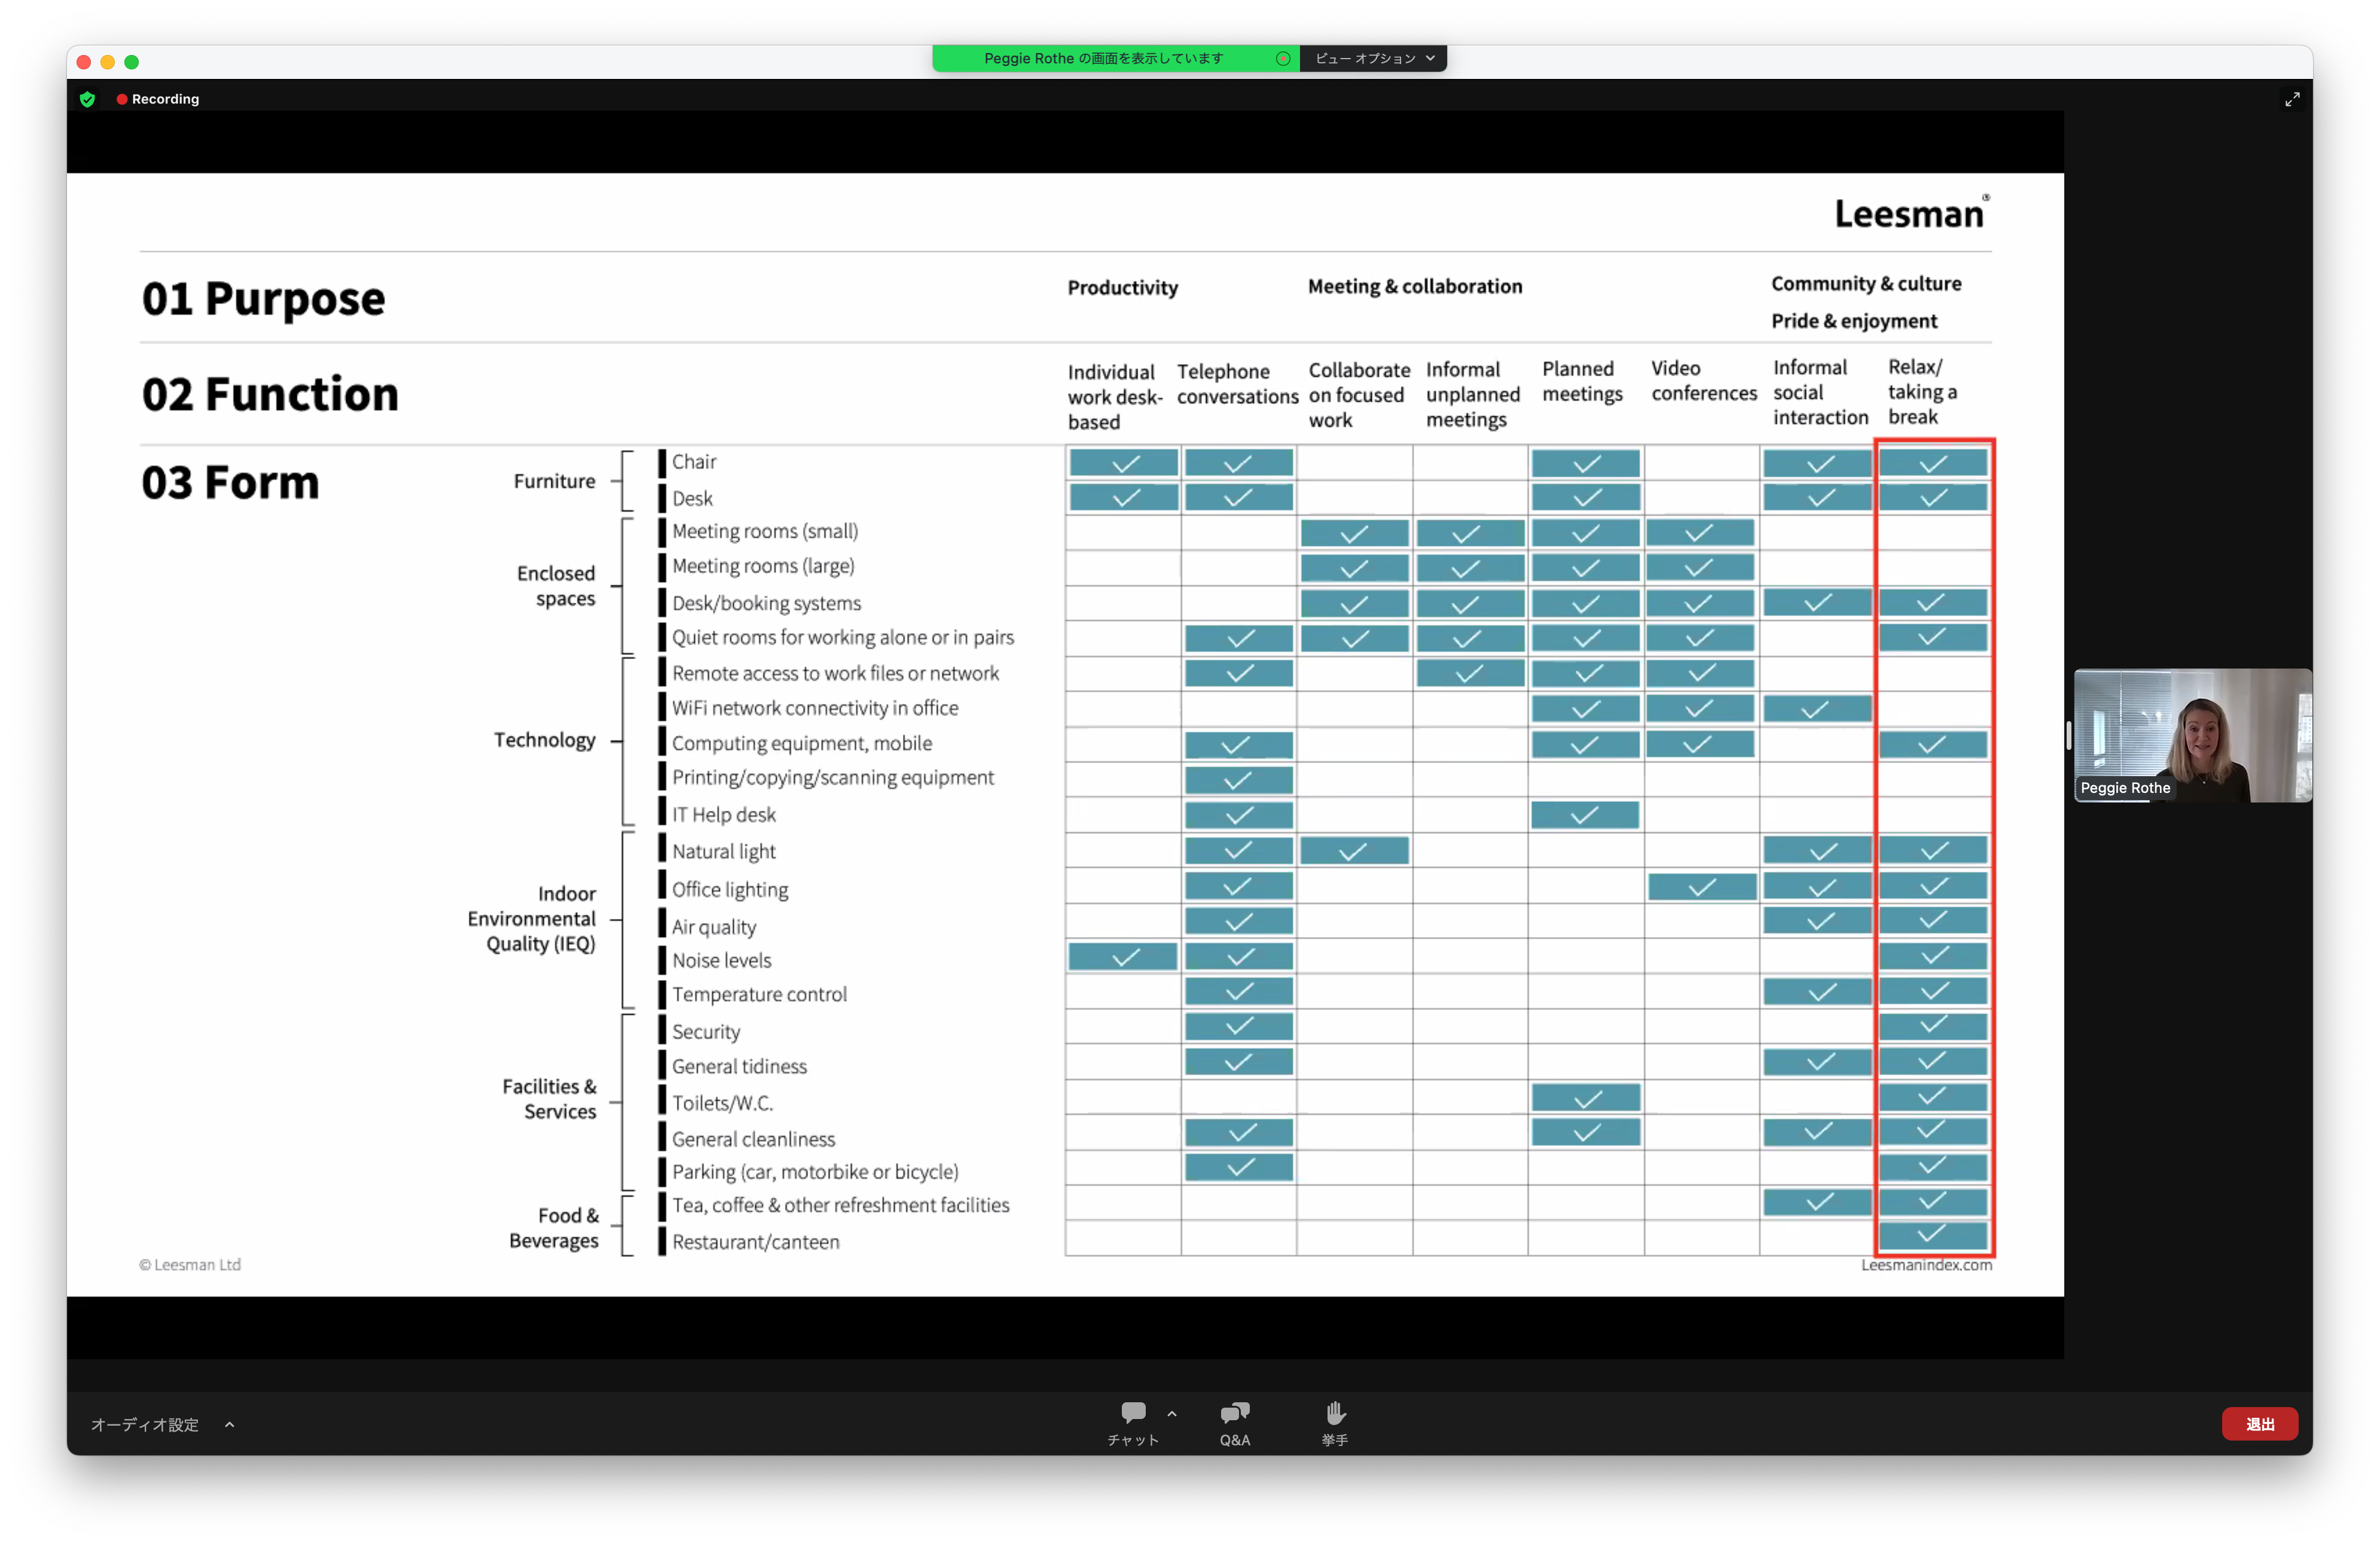Click the 'Video conferences' column header

point(1704,381)
